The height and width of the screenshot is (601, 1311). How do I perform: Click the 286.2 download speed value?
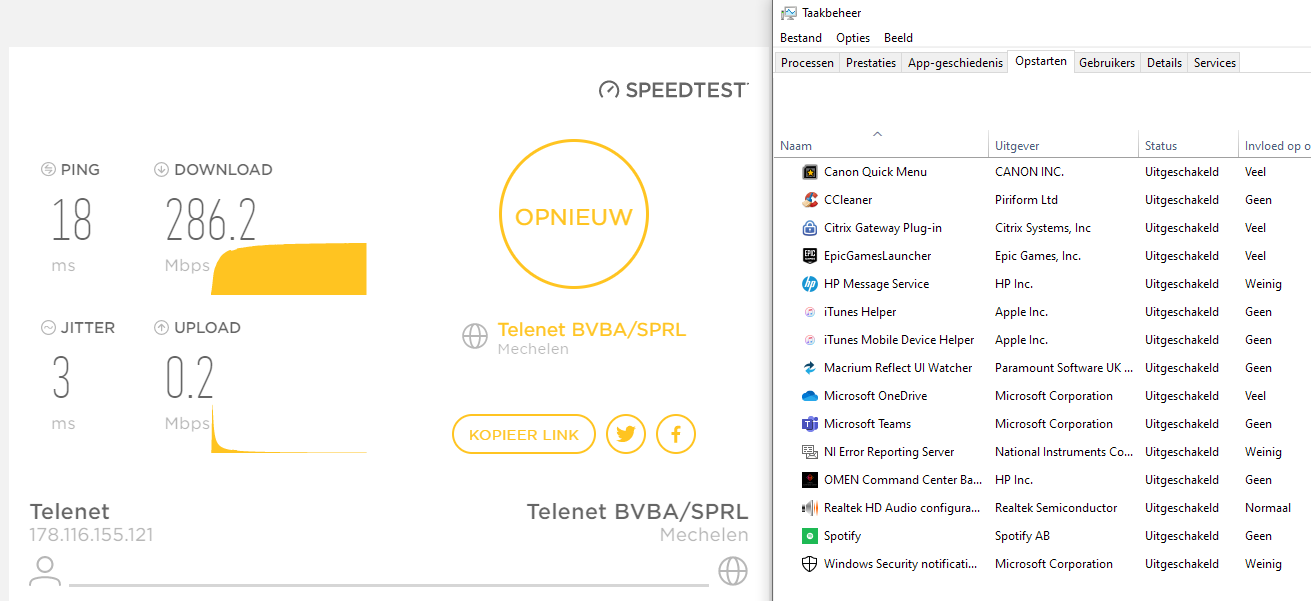coord(211,220)
